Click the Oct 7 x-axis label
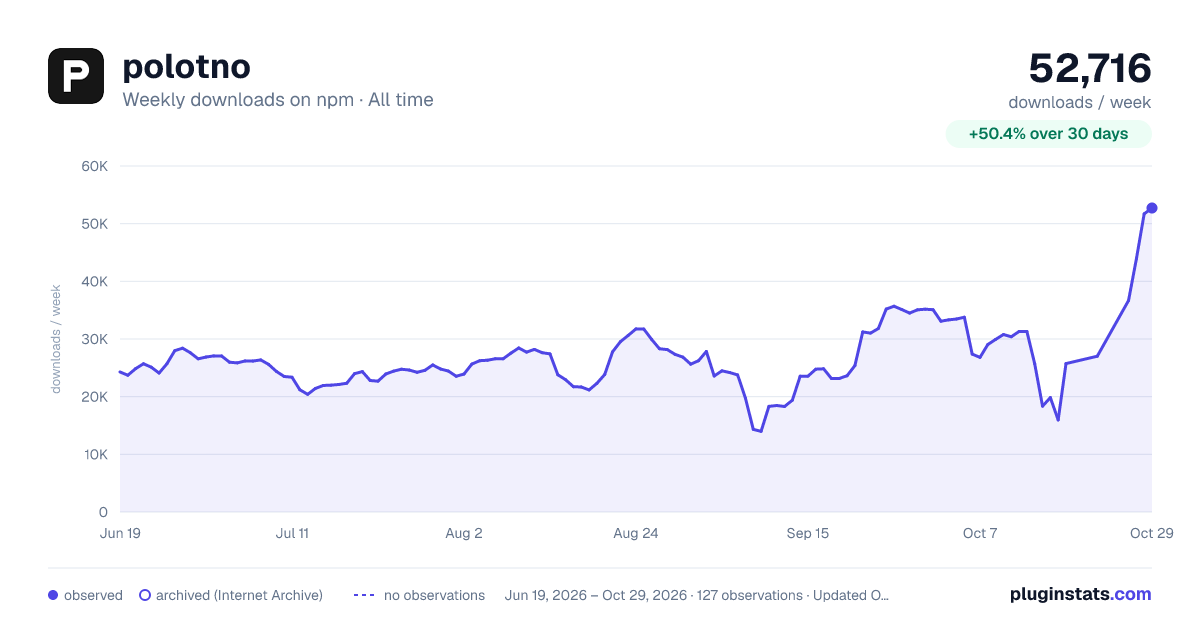Viewport: 1200px width, 630px height. click(980, 533)
